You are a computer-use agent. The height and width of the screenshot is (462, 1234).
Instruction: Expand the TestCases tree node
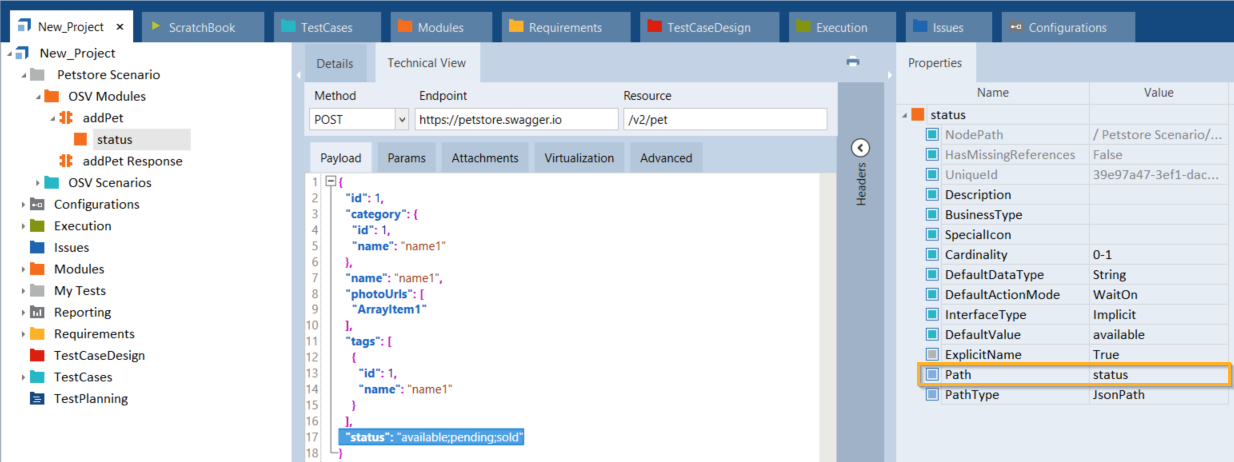point(24,377)
